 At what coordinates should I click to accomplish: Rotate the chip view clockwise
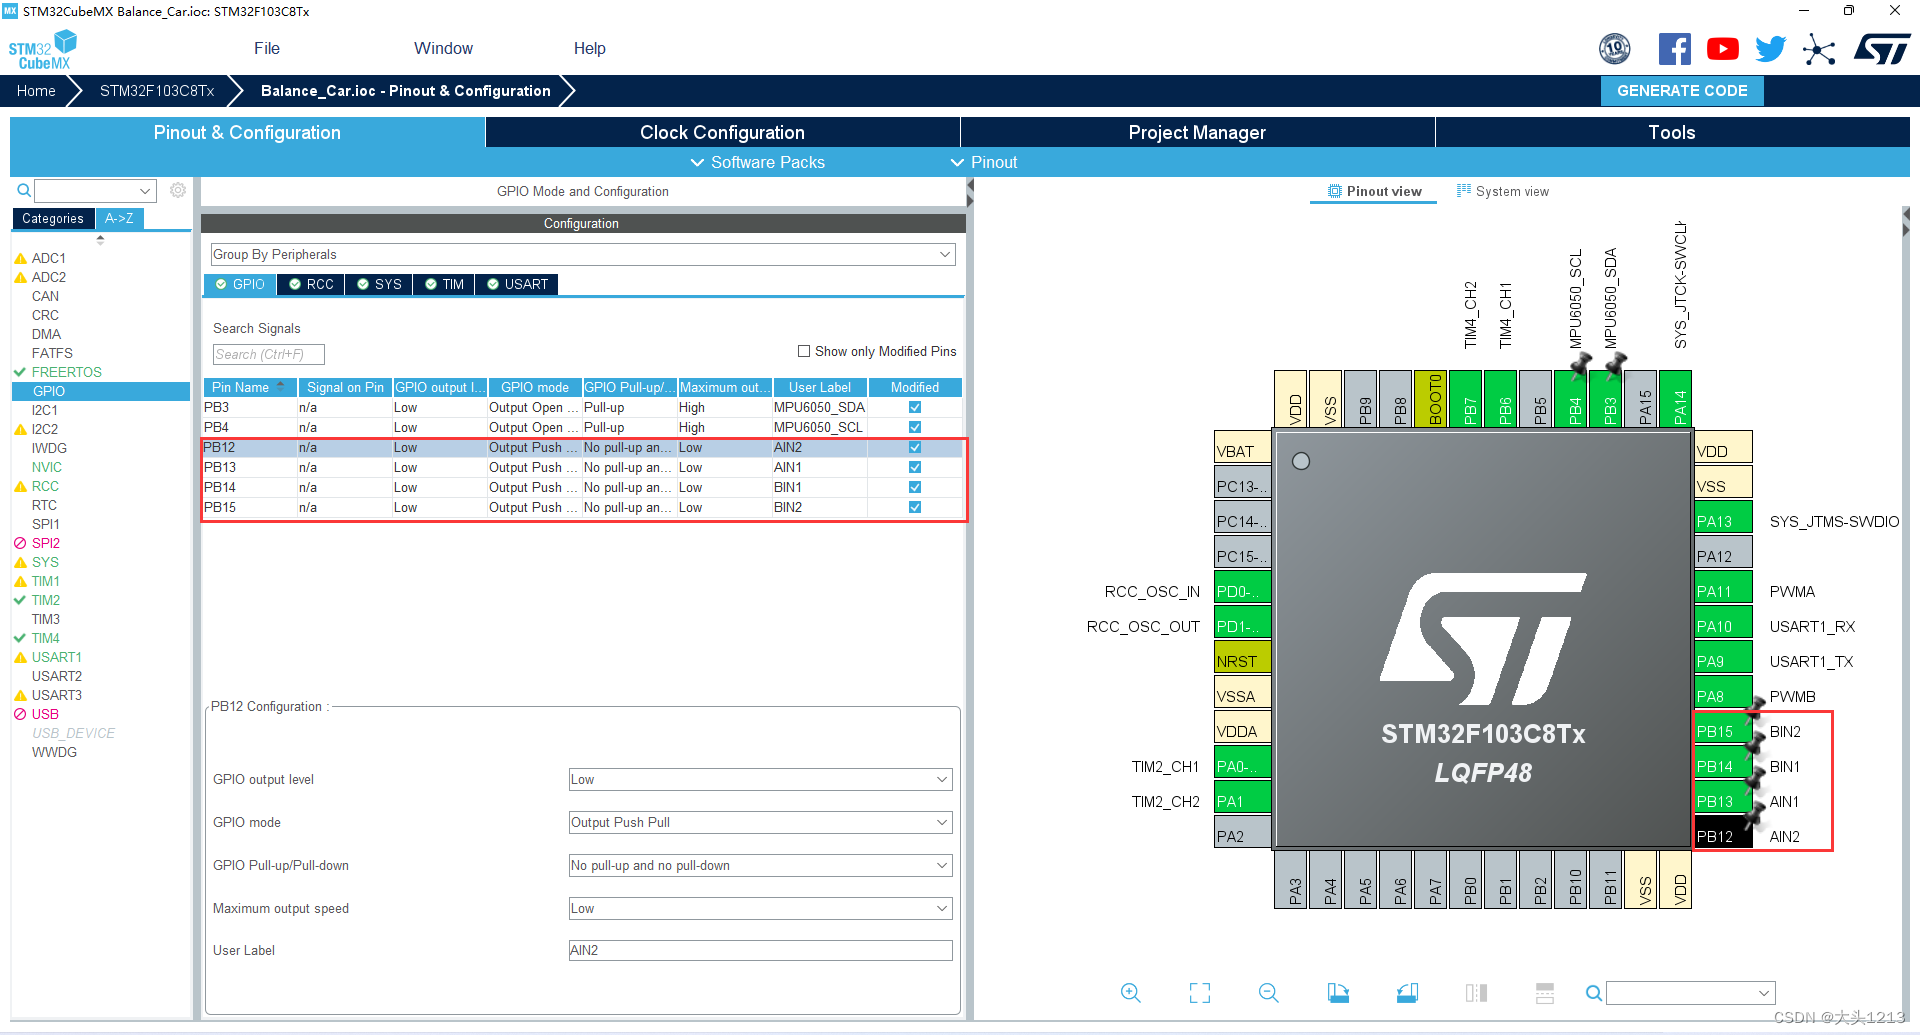click(x=1338, y=993)
